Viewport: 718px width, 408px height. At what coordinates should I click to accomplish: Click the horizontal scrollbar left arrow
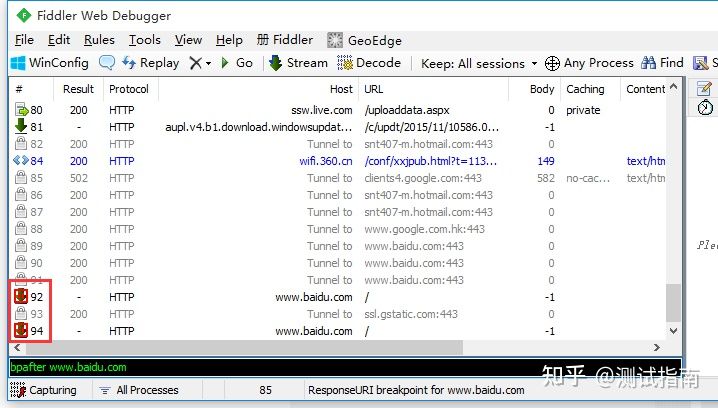[x=17, y=348]
